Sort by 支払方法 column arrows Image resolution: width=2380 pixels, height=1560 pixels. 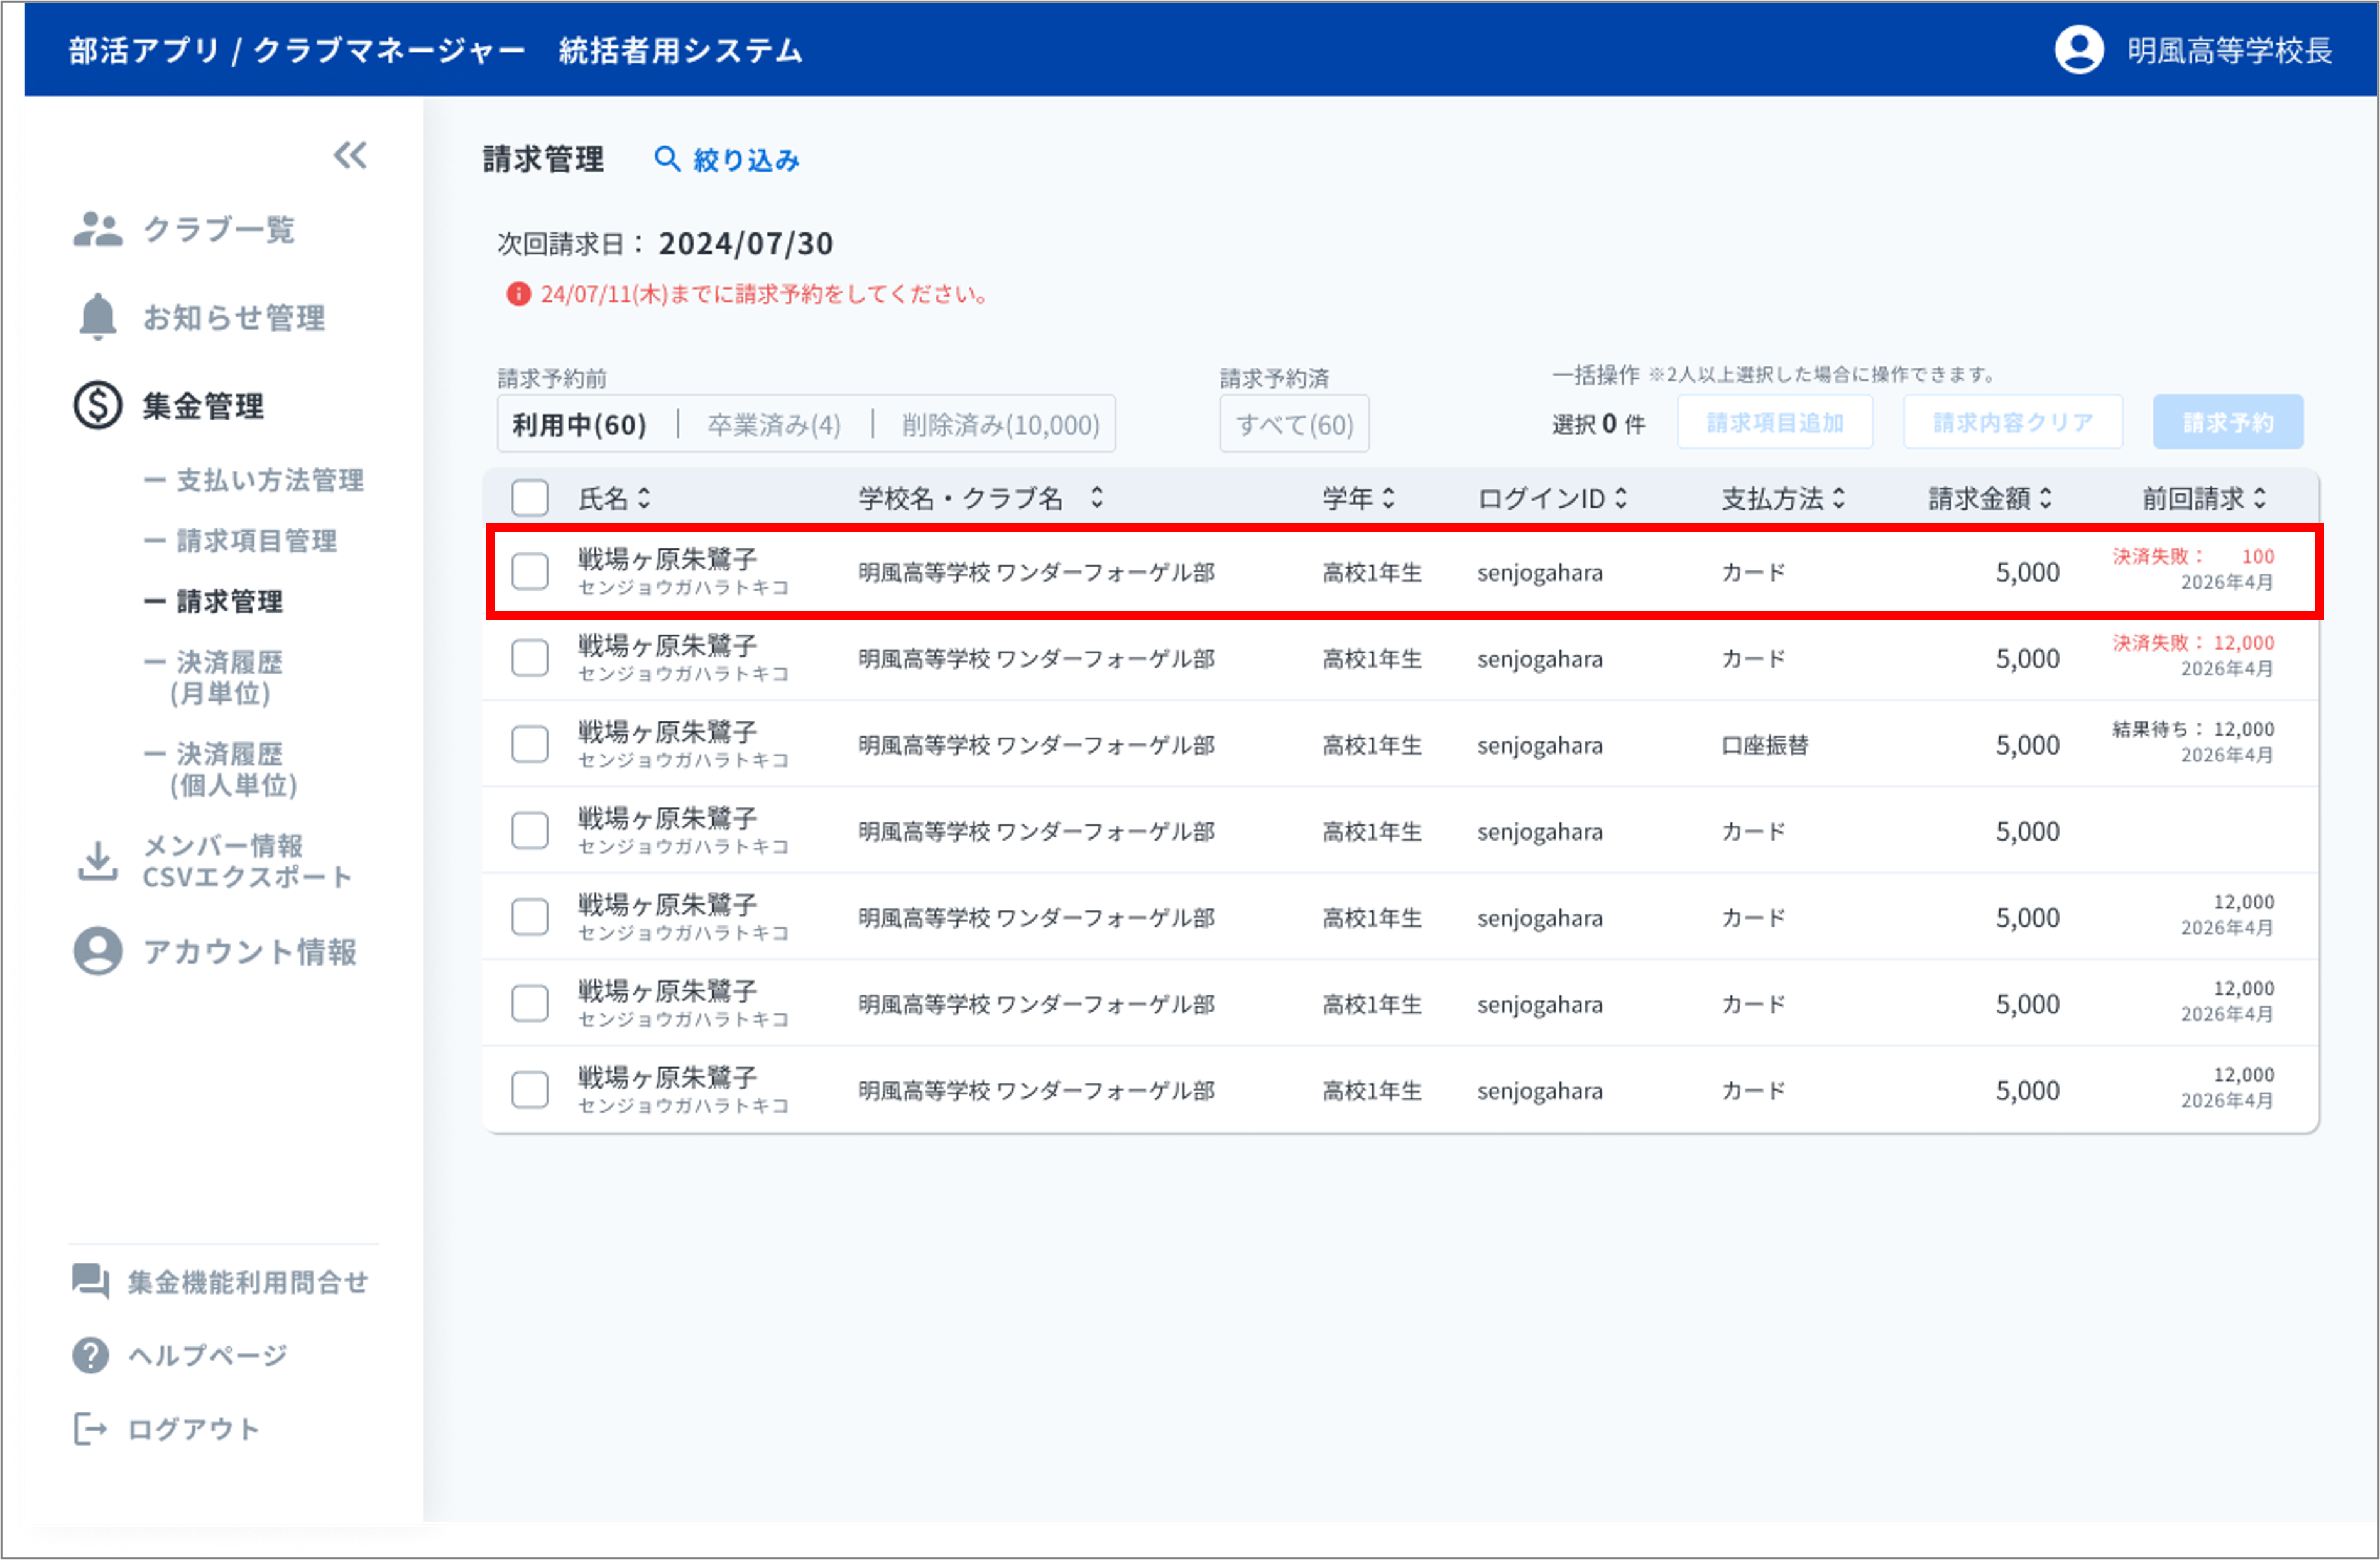(1839, 497)
